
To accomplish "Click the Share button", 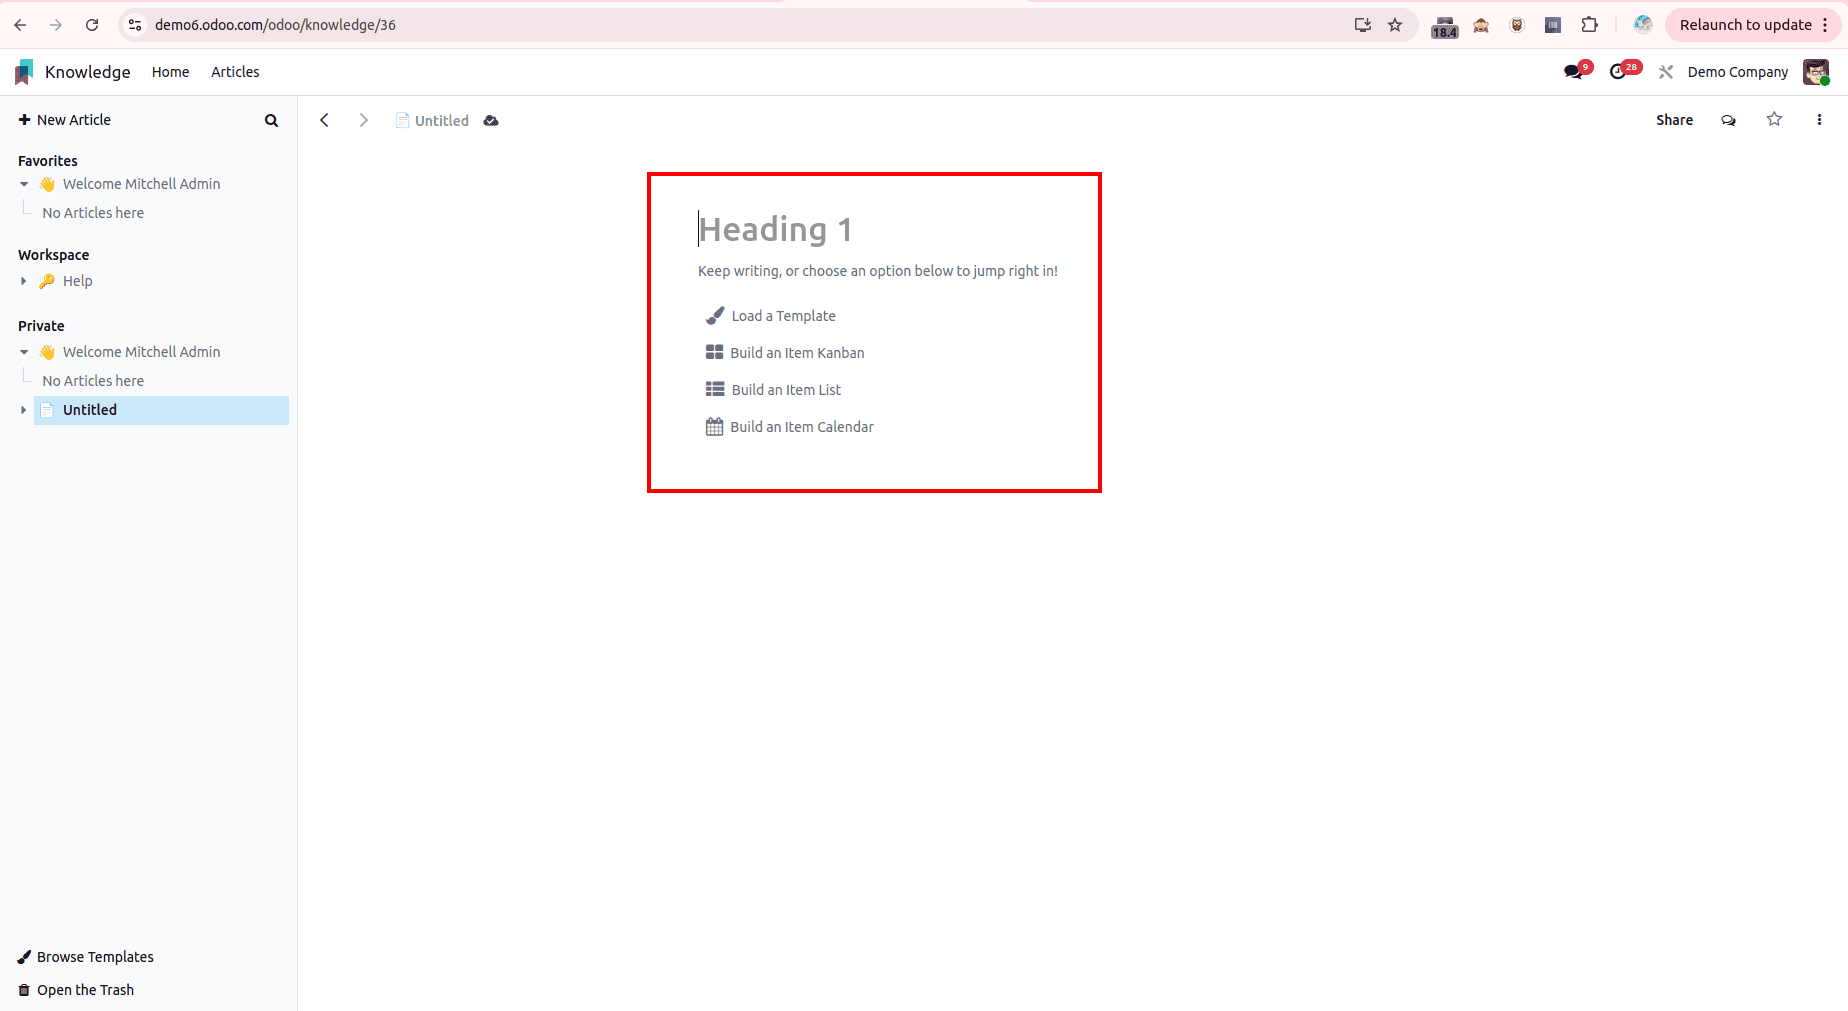I will coord(1674,119).
